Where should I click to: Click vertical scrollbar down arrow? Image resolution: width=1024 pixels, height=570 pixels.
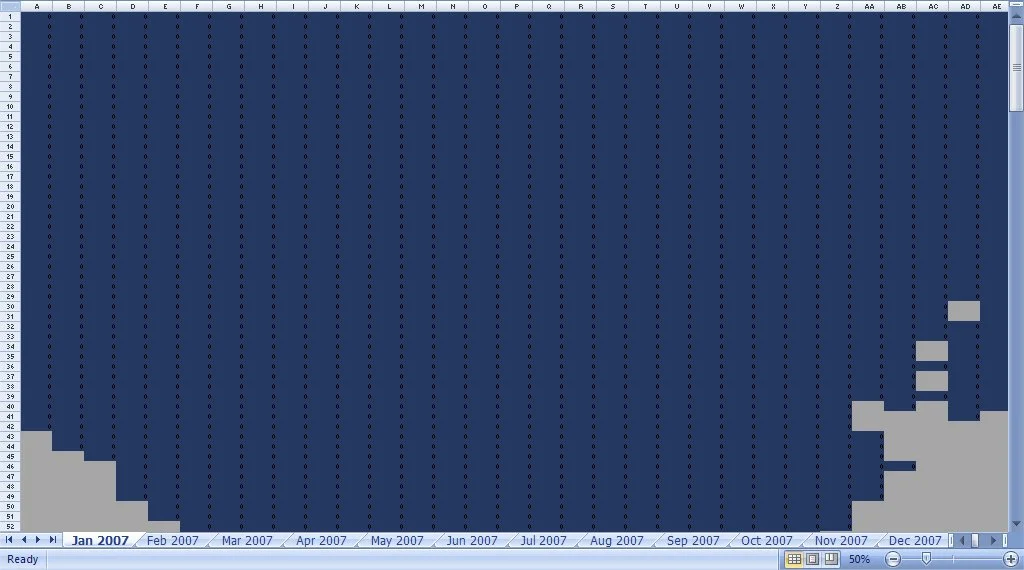coord(1016,524)
